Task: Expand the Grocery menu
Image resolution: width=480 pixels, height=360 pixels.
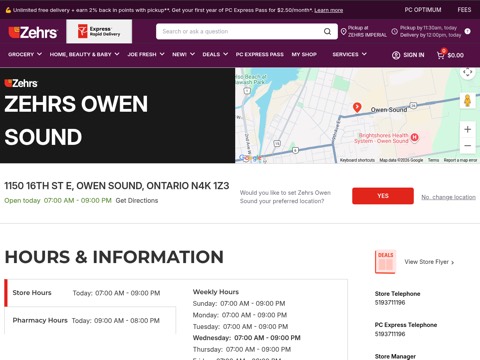Action: coord(25,54)
